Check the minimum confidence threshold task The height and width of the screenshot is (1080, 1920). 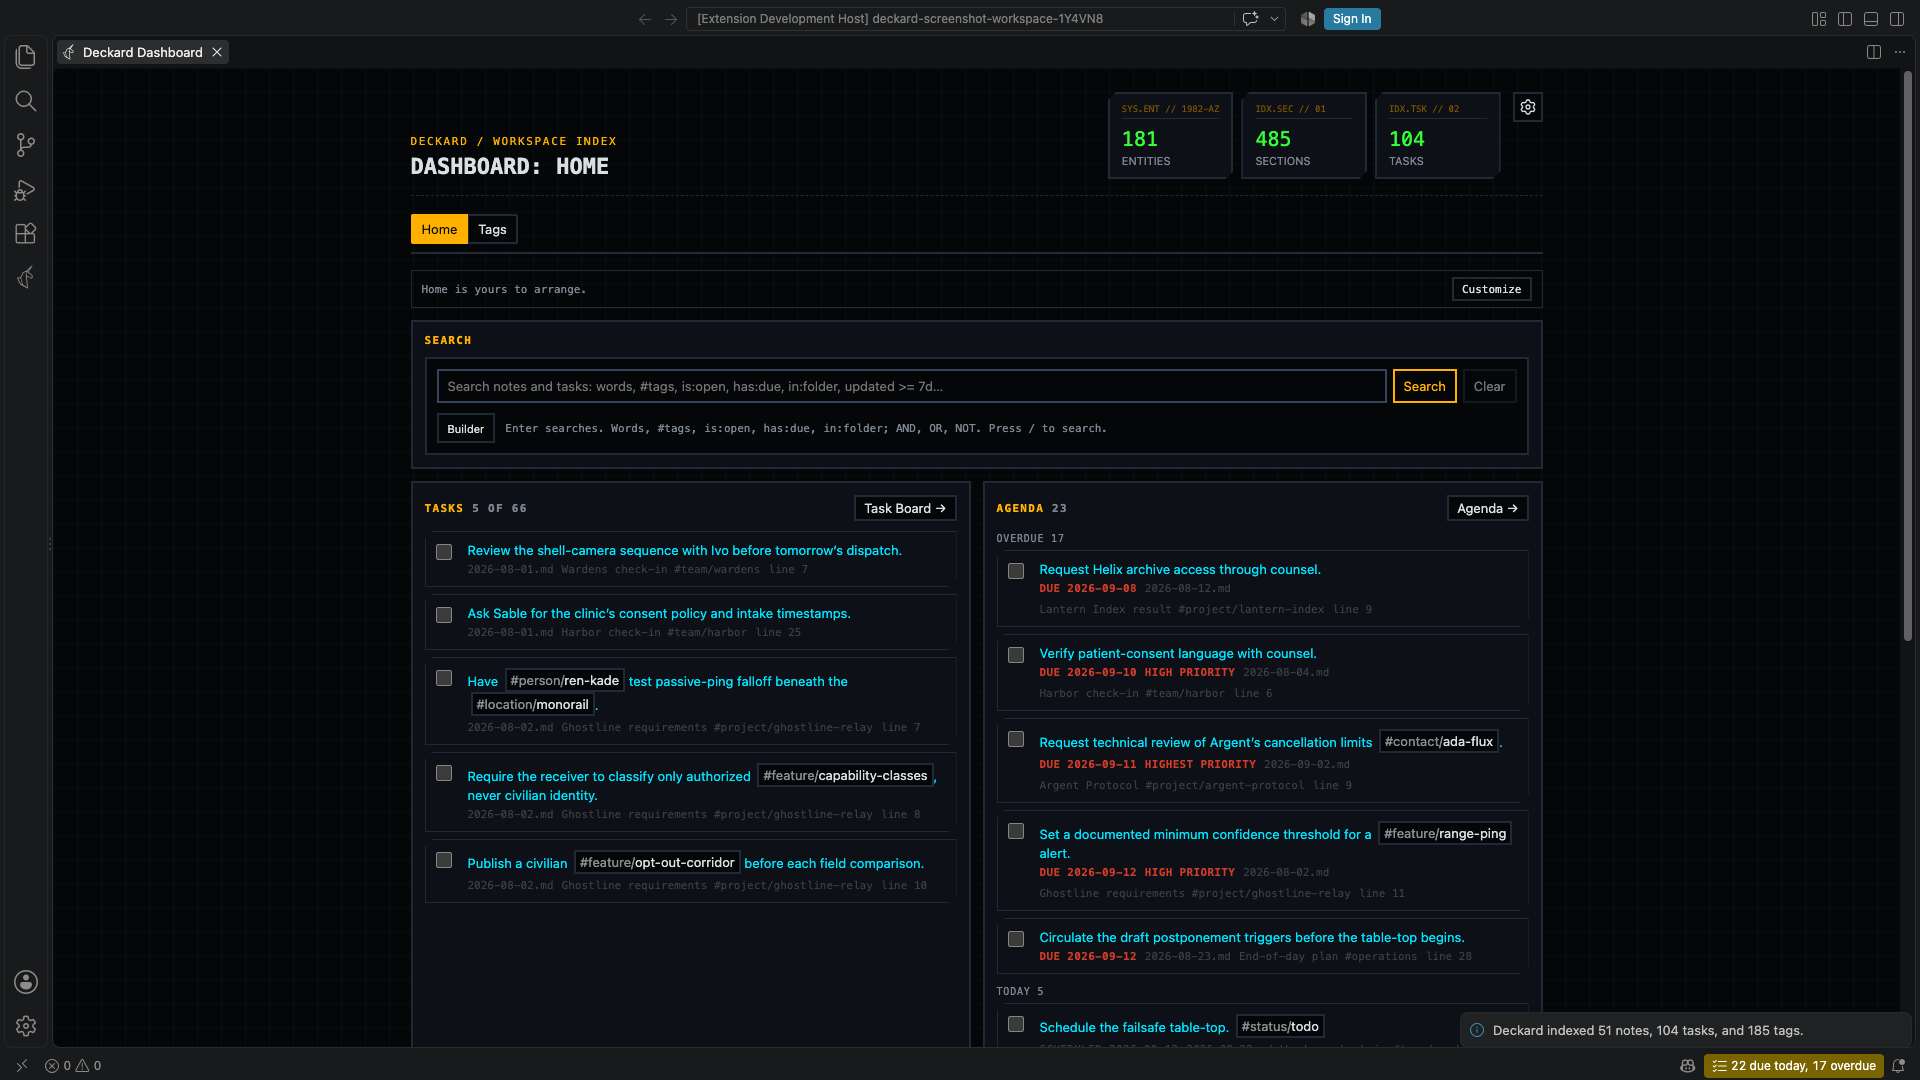point(1016,831)
